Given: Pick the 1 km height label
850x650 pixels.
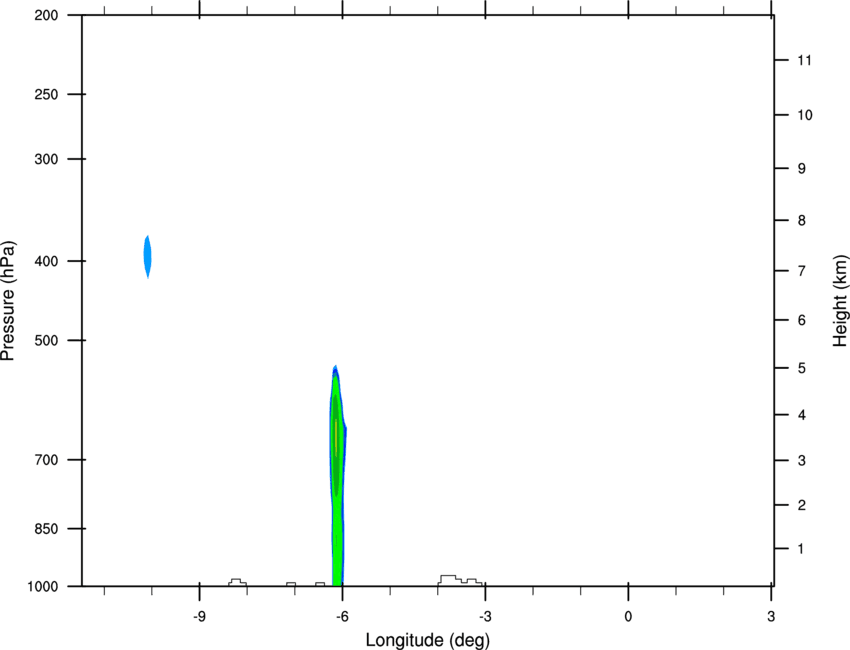Looking at the screenshot, I should tap(801, 549).
